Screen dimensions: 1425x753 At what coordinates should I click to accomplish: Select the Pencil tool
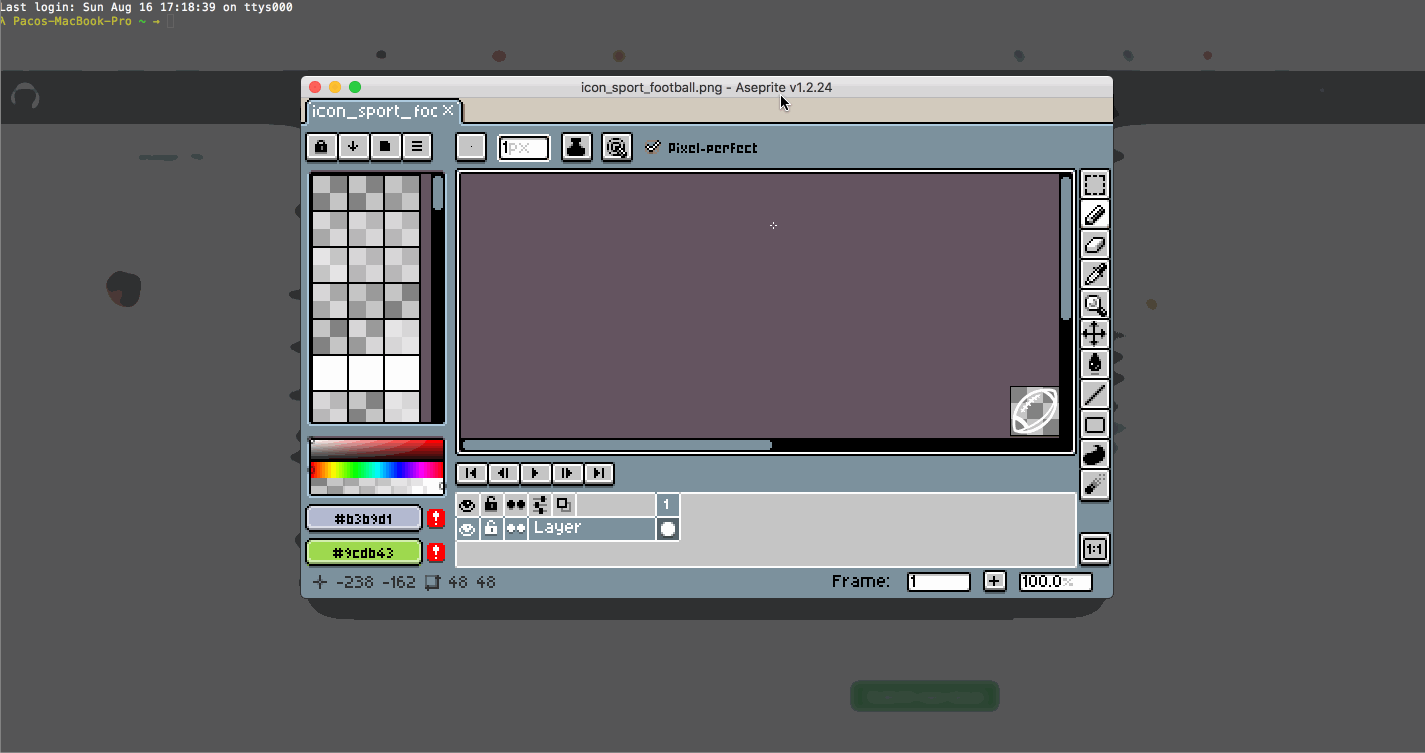pyautogui.click(x=1095, y=215)
